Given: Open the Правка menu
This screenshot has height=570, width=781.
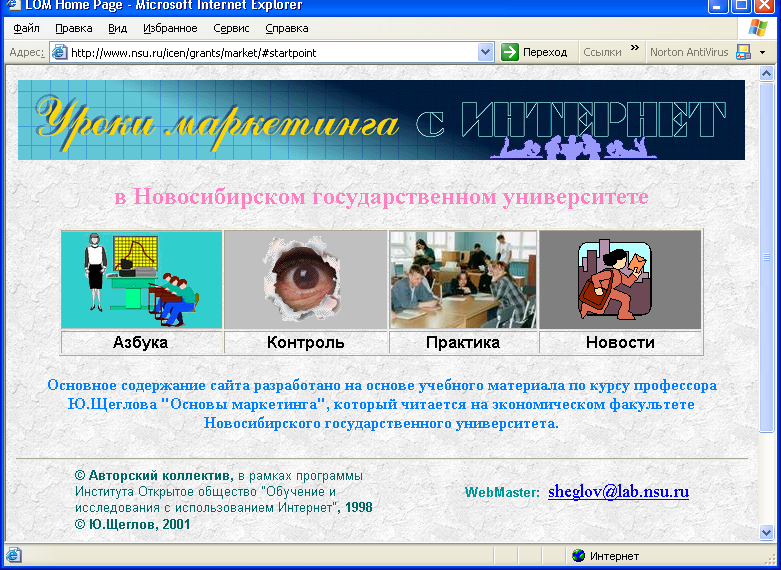Looking at the screenshot, I should point(74,28).
